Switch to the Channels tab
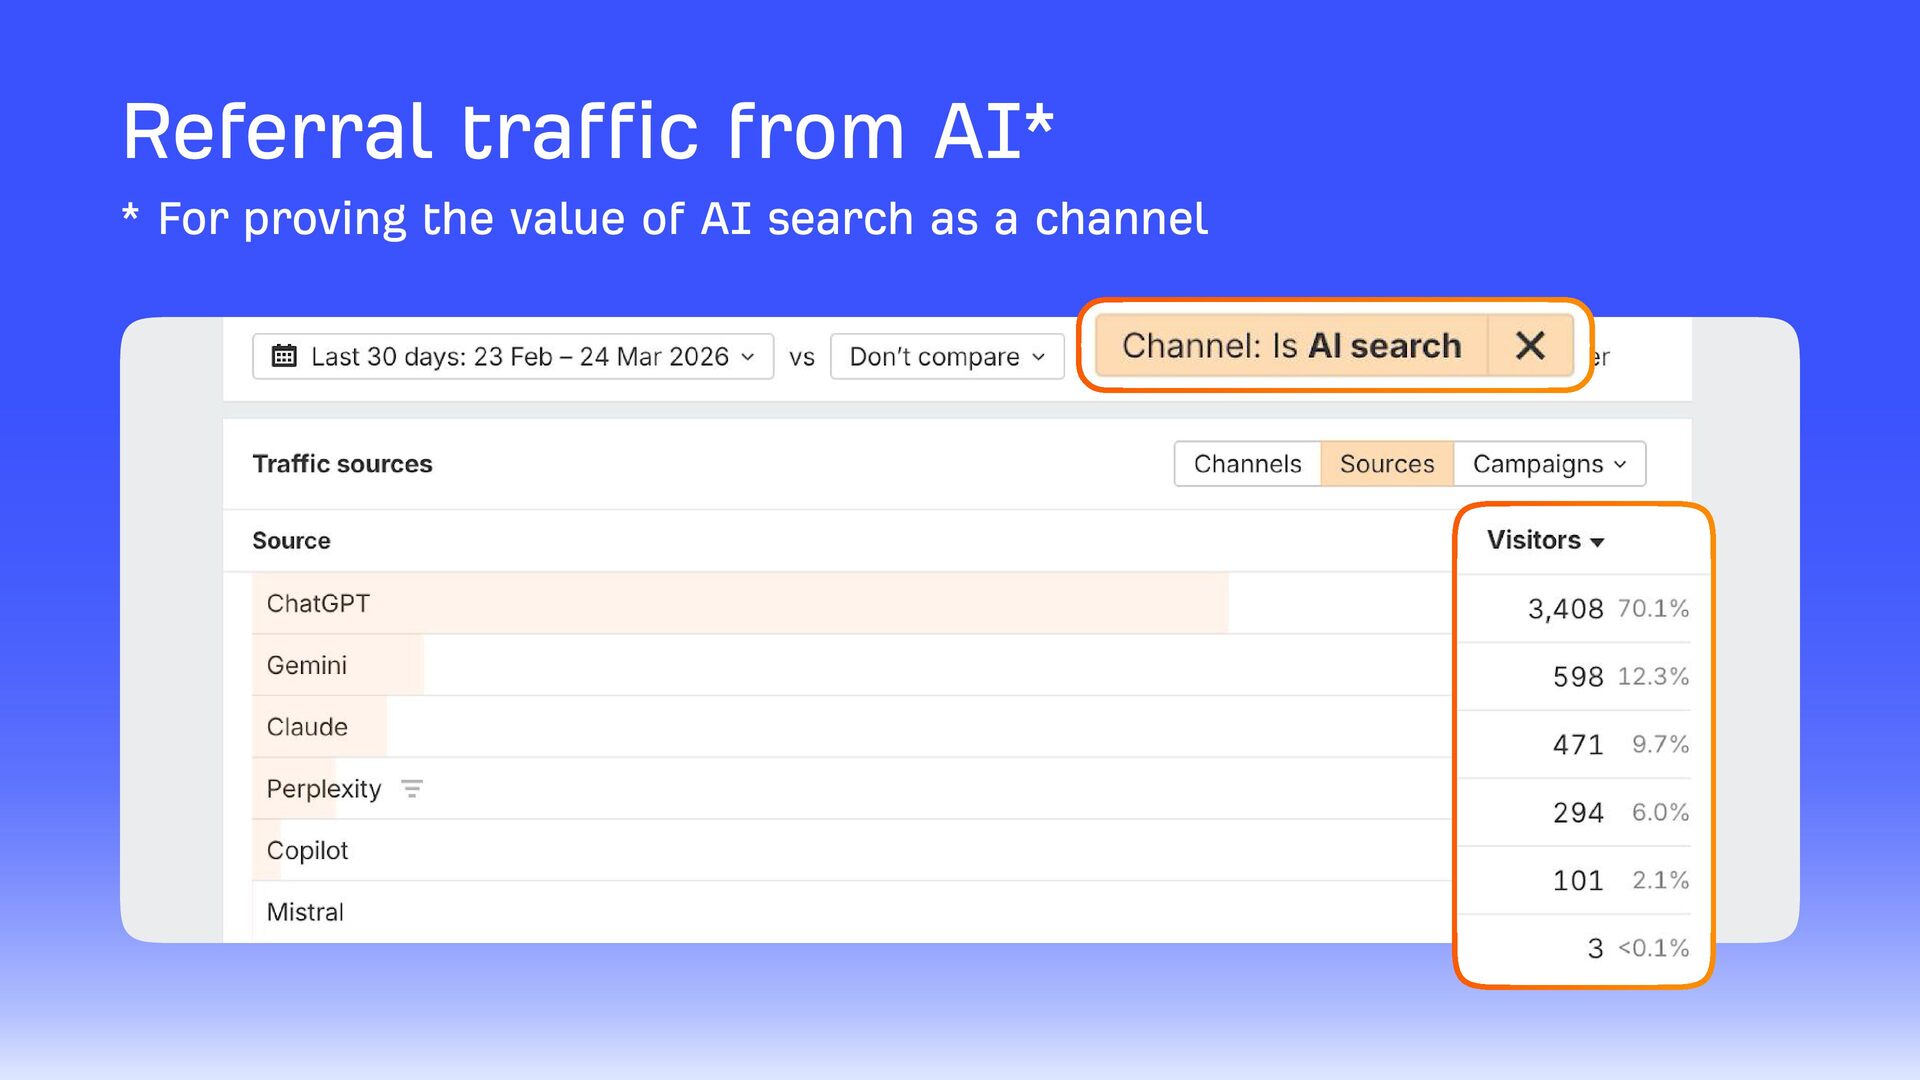This screenshot has height=1080, width=1920. click(x=1247, y=464)
